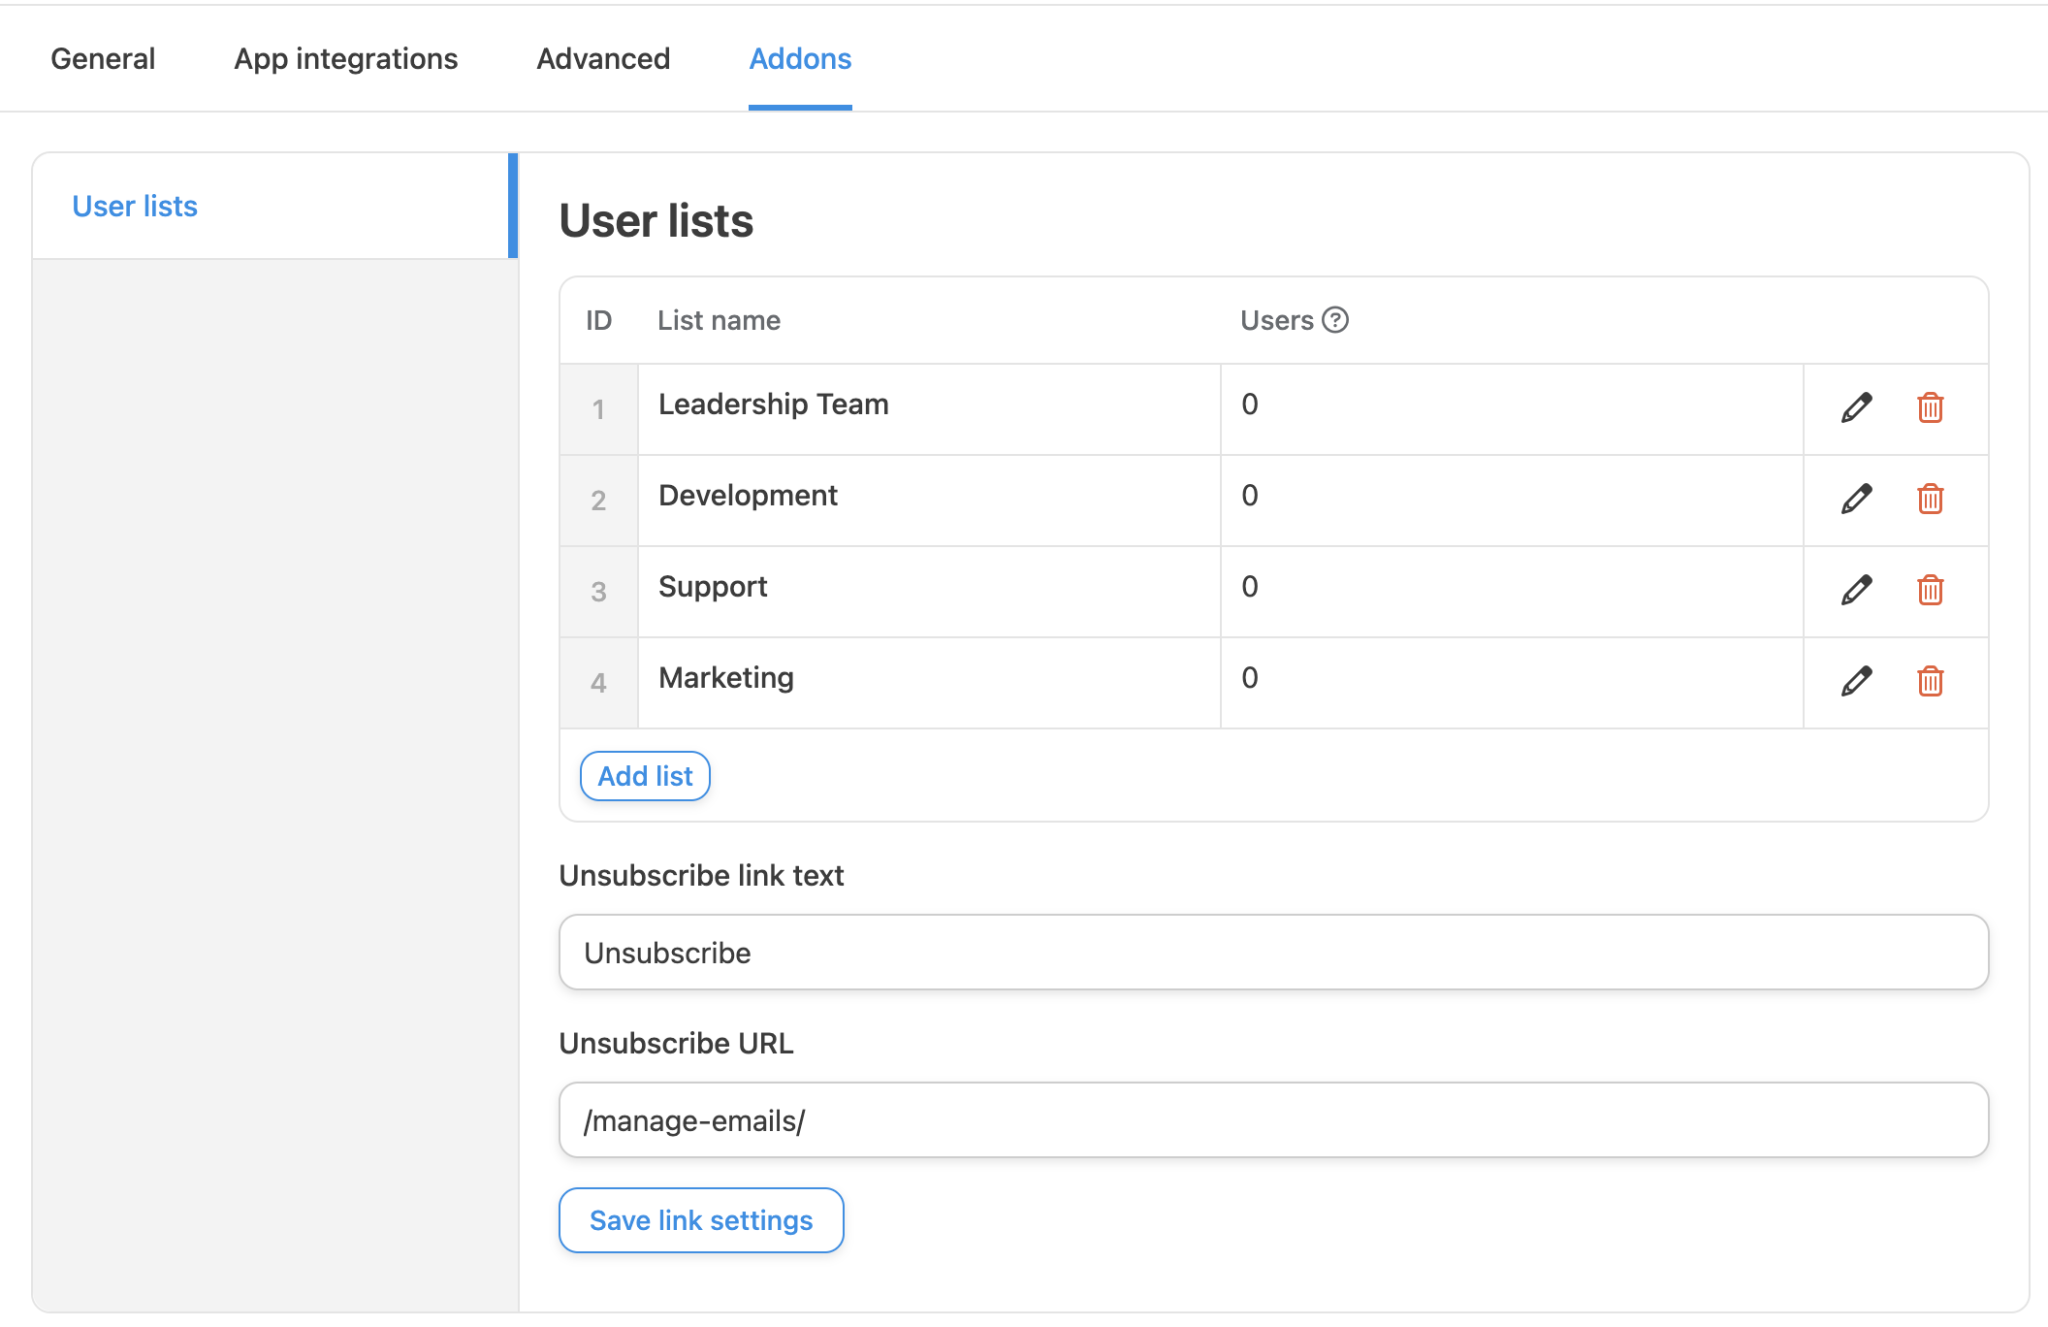The image size is (2048, 1327).
Task: Open the App integrations tab
Action: [345, 58]
